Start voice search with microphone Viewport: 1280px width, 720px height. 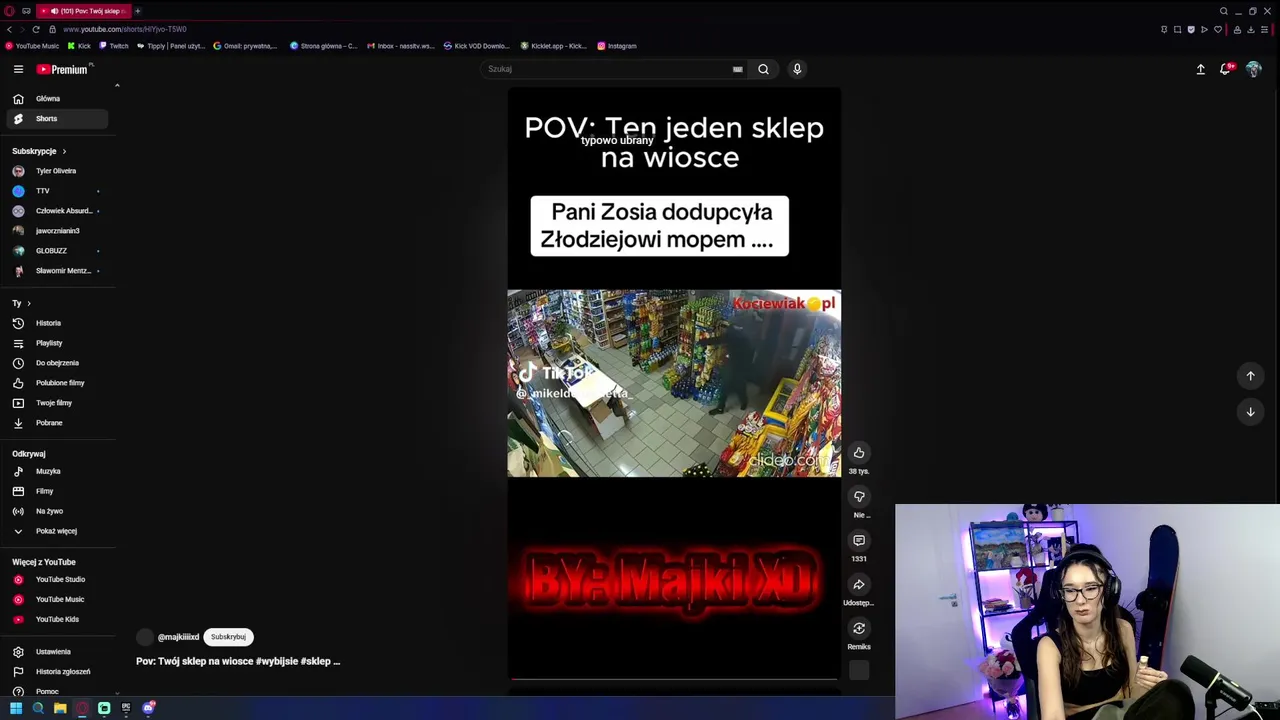pyautogui.click(x=797, y=69)
